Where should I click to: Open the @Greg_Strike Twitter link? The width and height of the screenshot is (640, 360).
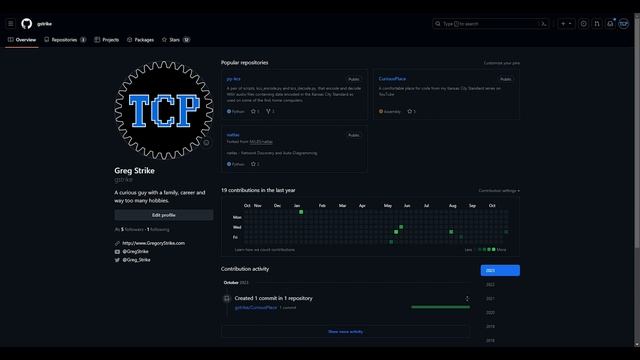[136, 260]
